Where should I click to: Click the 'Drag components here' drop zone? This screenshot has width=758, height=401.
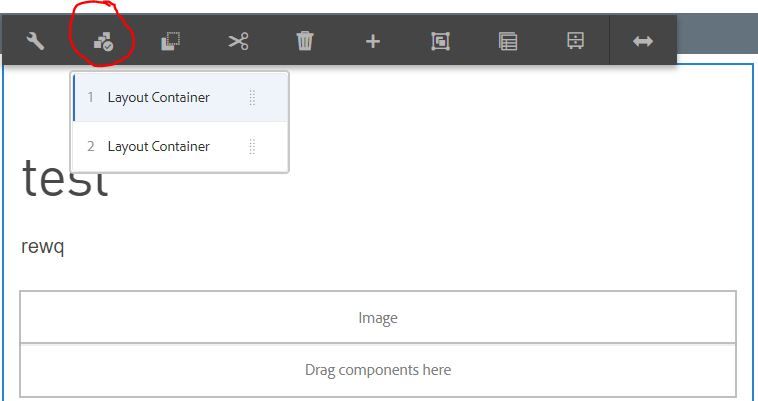pos(378,370)
